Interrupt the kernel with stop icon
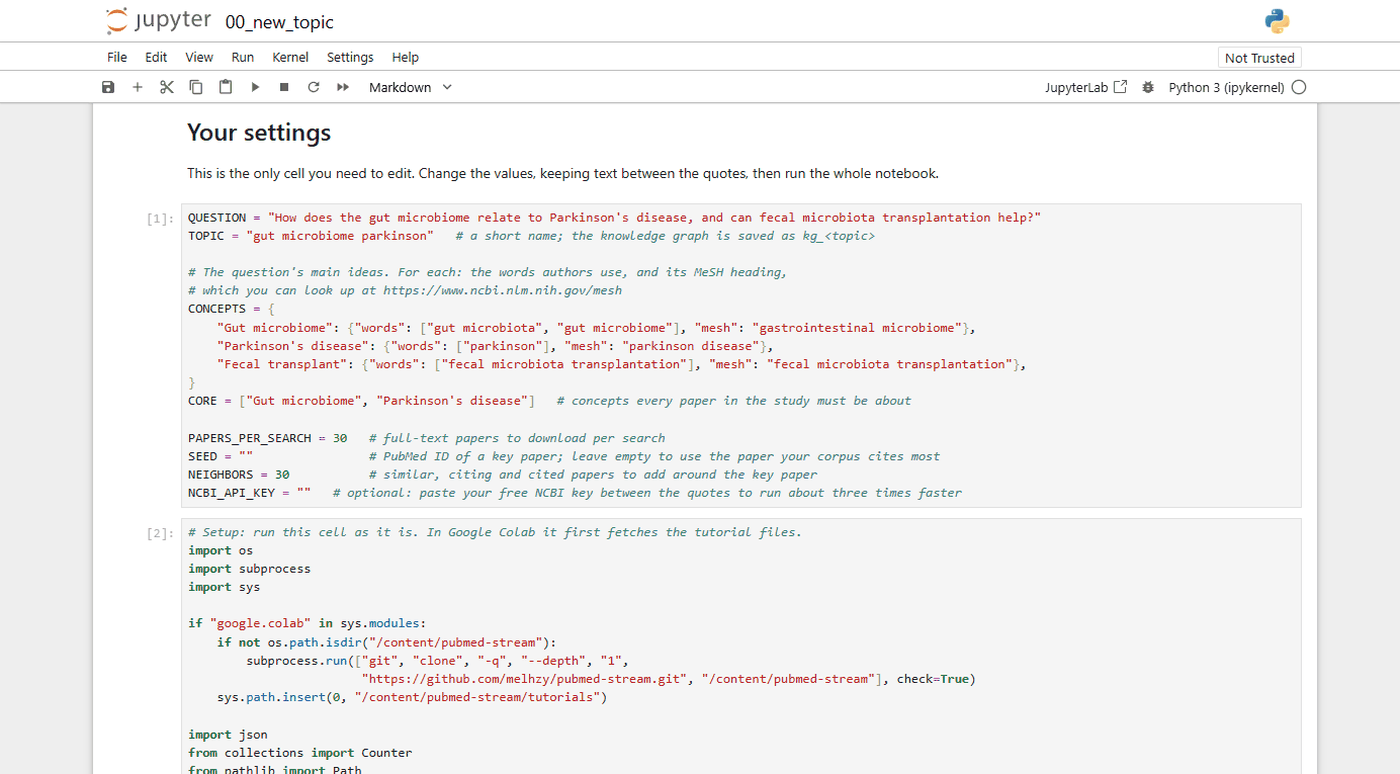This screenshot has height=774, width=1400. pyautogui.click(x=284, y=87)
